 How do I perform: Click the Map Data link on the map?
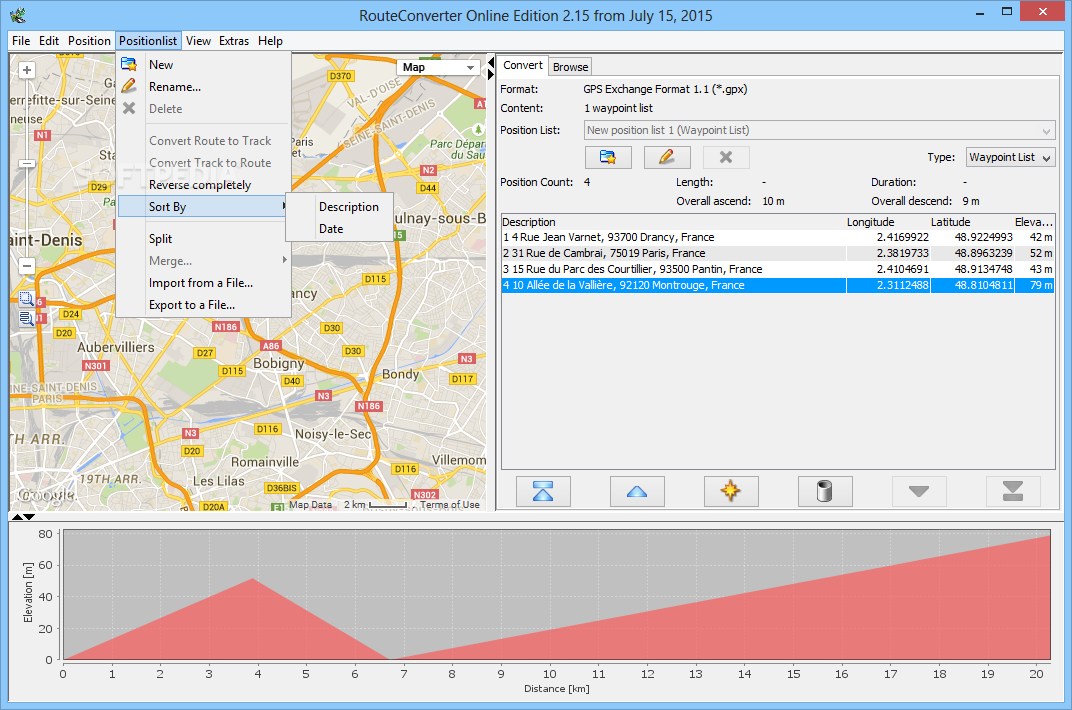310,504
